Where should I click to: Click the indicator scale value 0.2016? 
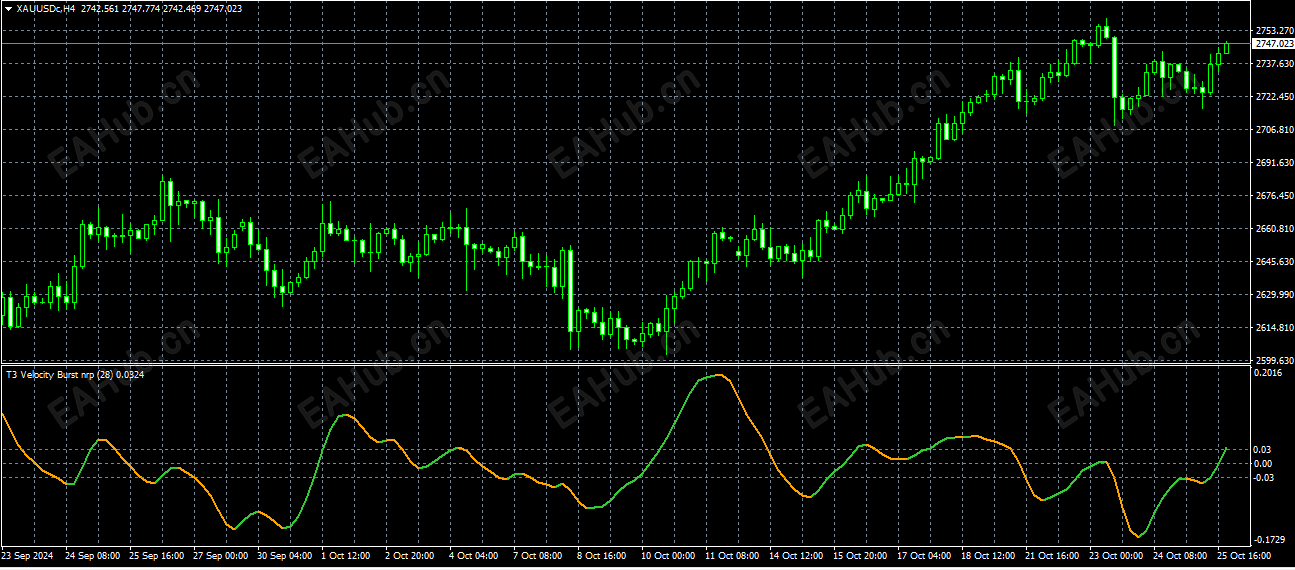coord(1268,373)
